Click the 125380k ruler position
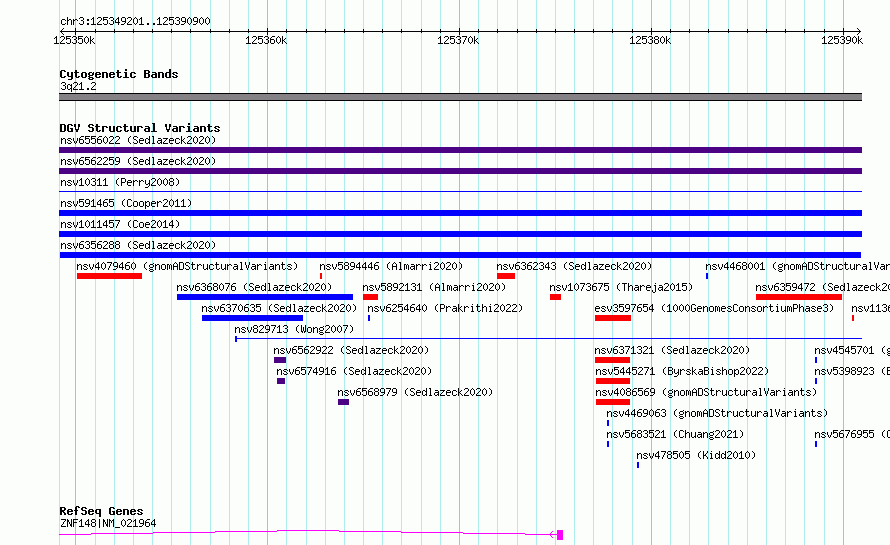Screen dimensions: 890x545 coord(650,40)
